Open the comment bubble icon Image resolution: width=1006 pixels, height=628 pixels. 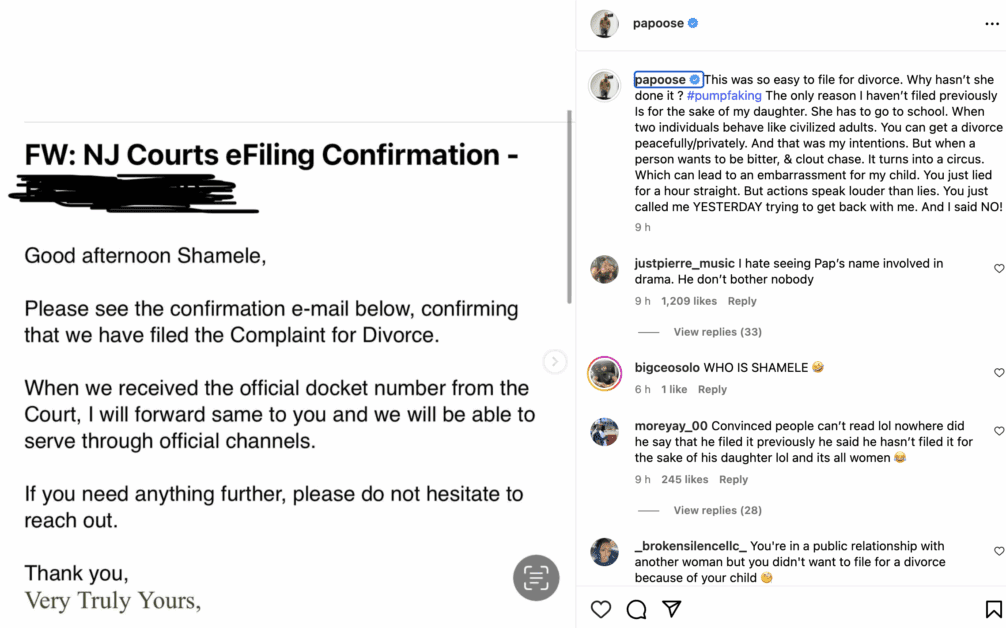pos(636,609)
